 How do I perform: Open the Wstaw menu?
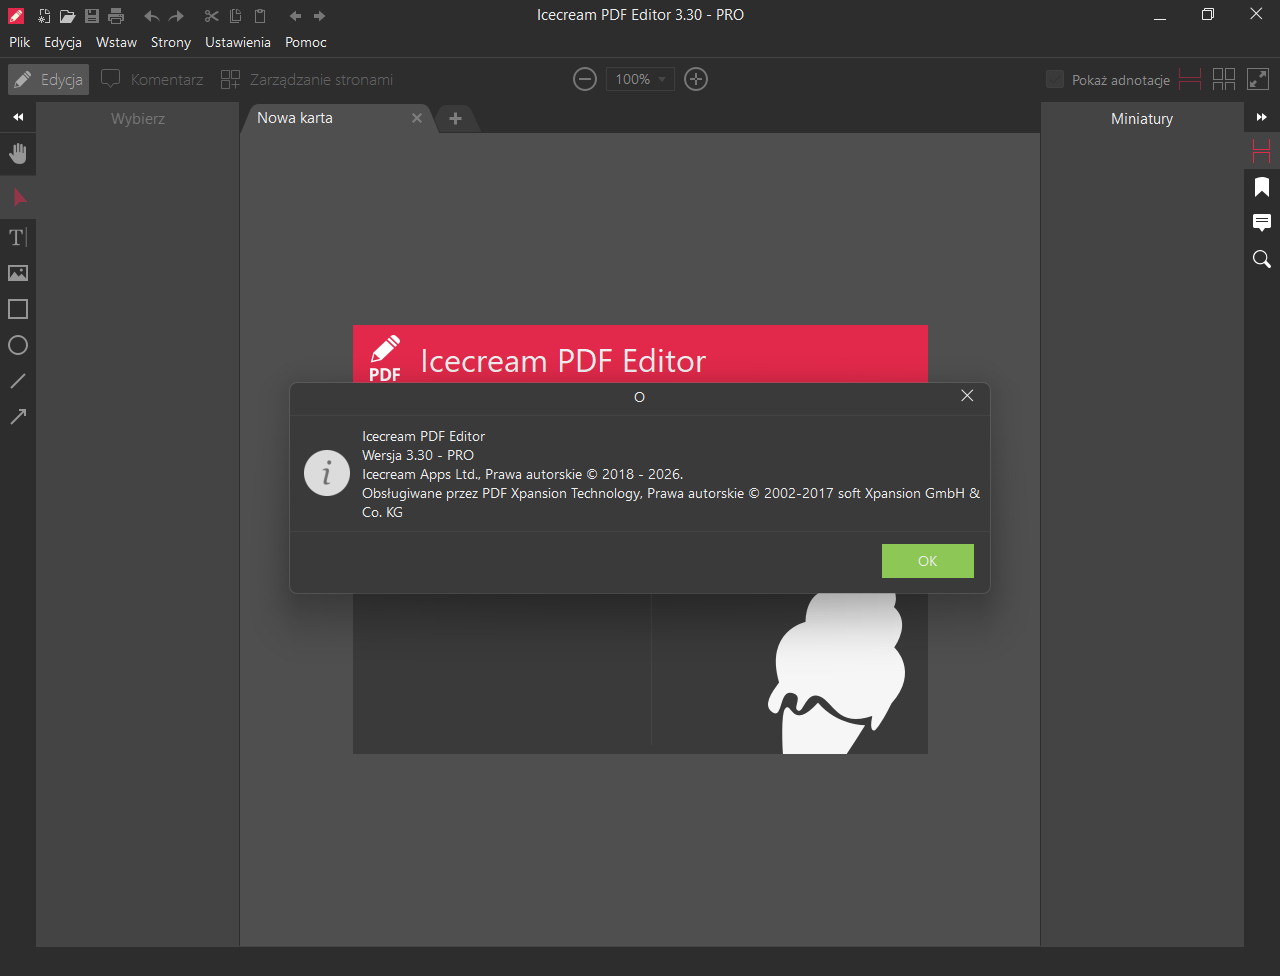pyautogui.click(x=116, y=42)
